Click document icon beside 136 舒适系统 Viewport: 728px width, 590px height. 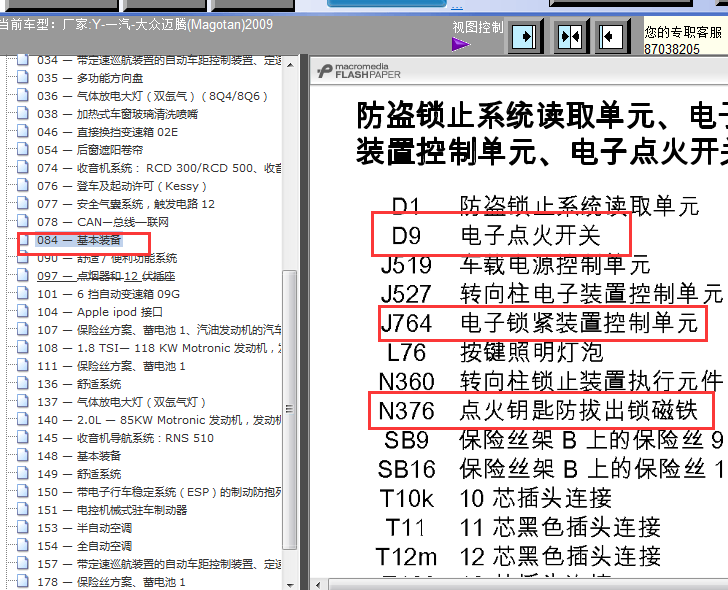coord(22,383)
